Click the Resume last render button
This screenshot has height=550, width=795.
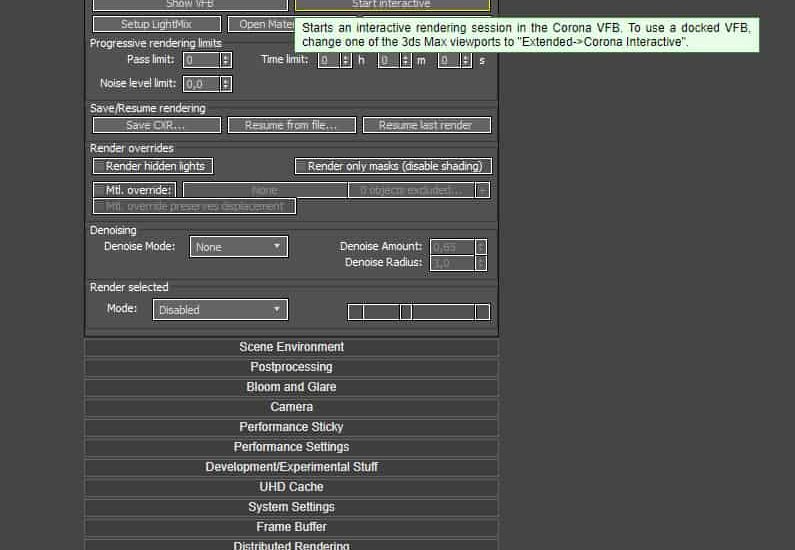[427, 125]
